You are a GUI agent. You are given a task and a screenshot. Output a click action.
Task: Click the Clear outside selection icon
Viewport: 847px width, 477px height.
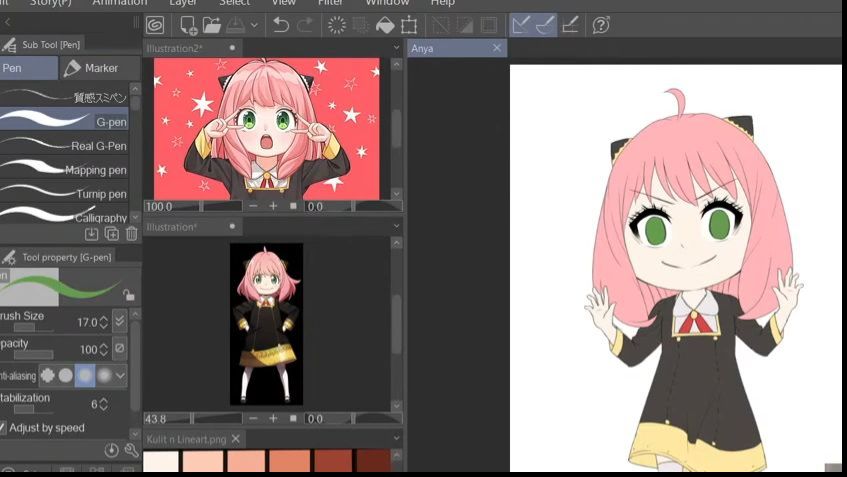tap(360, 25)
